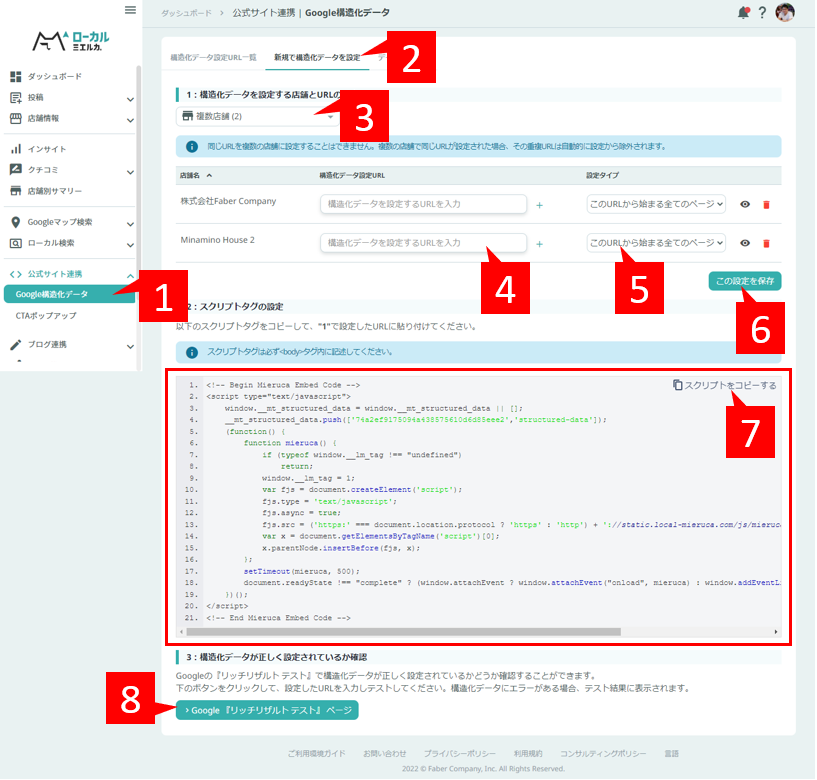Add another URL for Minamino House 2 with plus icon
817x780 pixels.
[539, 244]
